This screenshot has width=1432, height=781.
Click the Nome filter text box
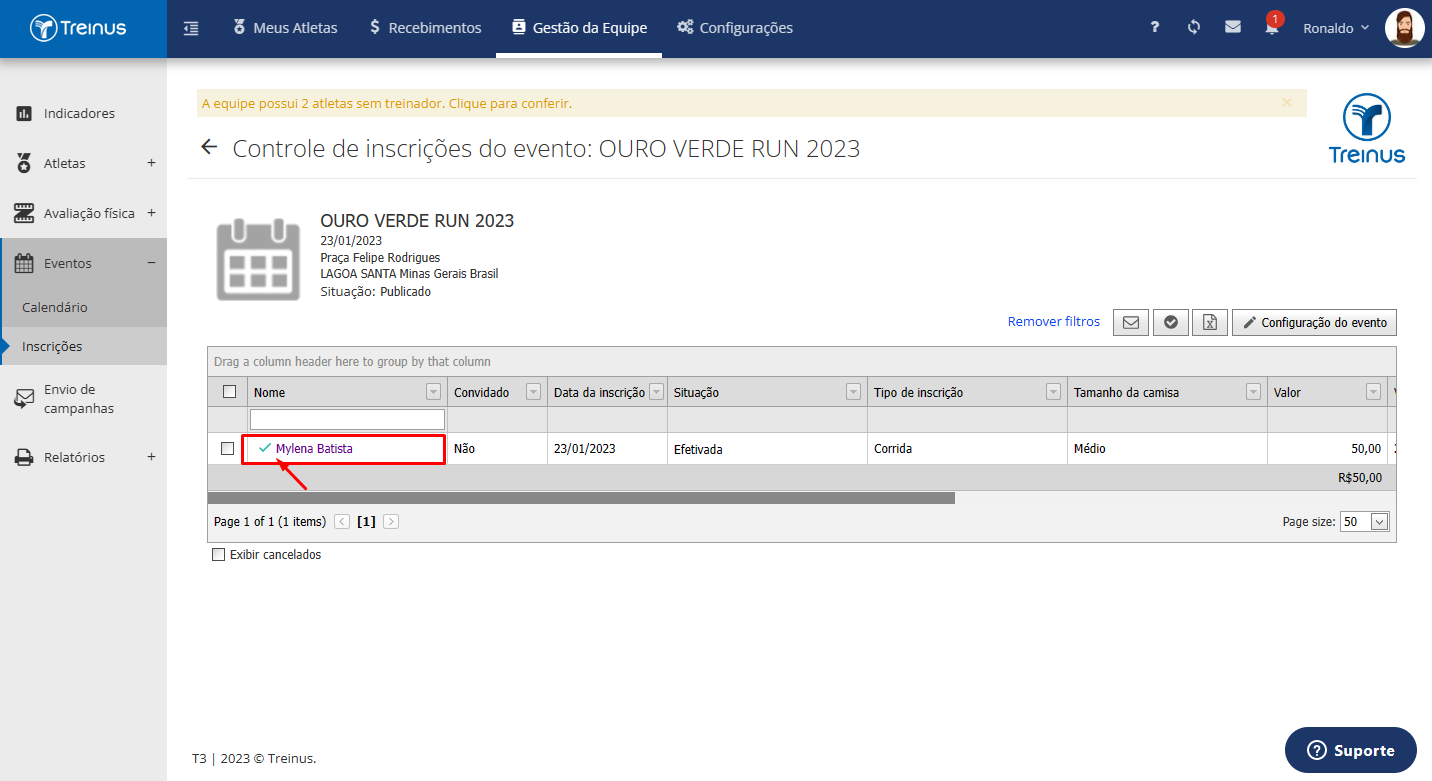pyautogui.click(x=347, y=419)
